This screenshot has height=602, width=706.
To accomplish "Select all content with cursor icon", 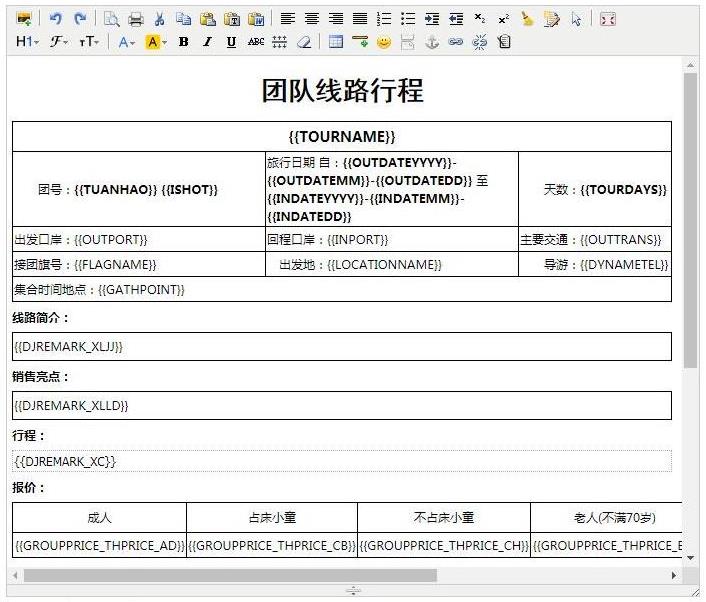I will pyautogui.click(x=576, y=19).
